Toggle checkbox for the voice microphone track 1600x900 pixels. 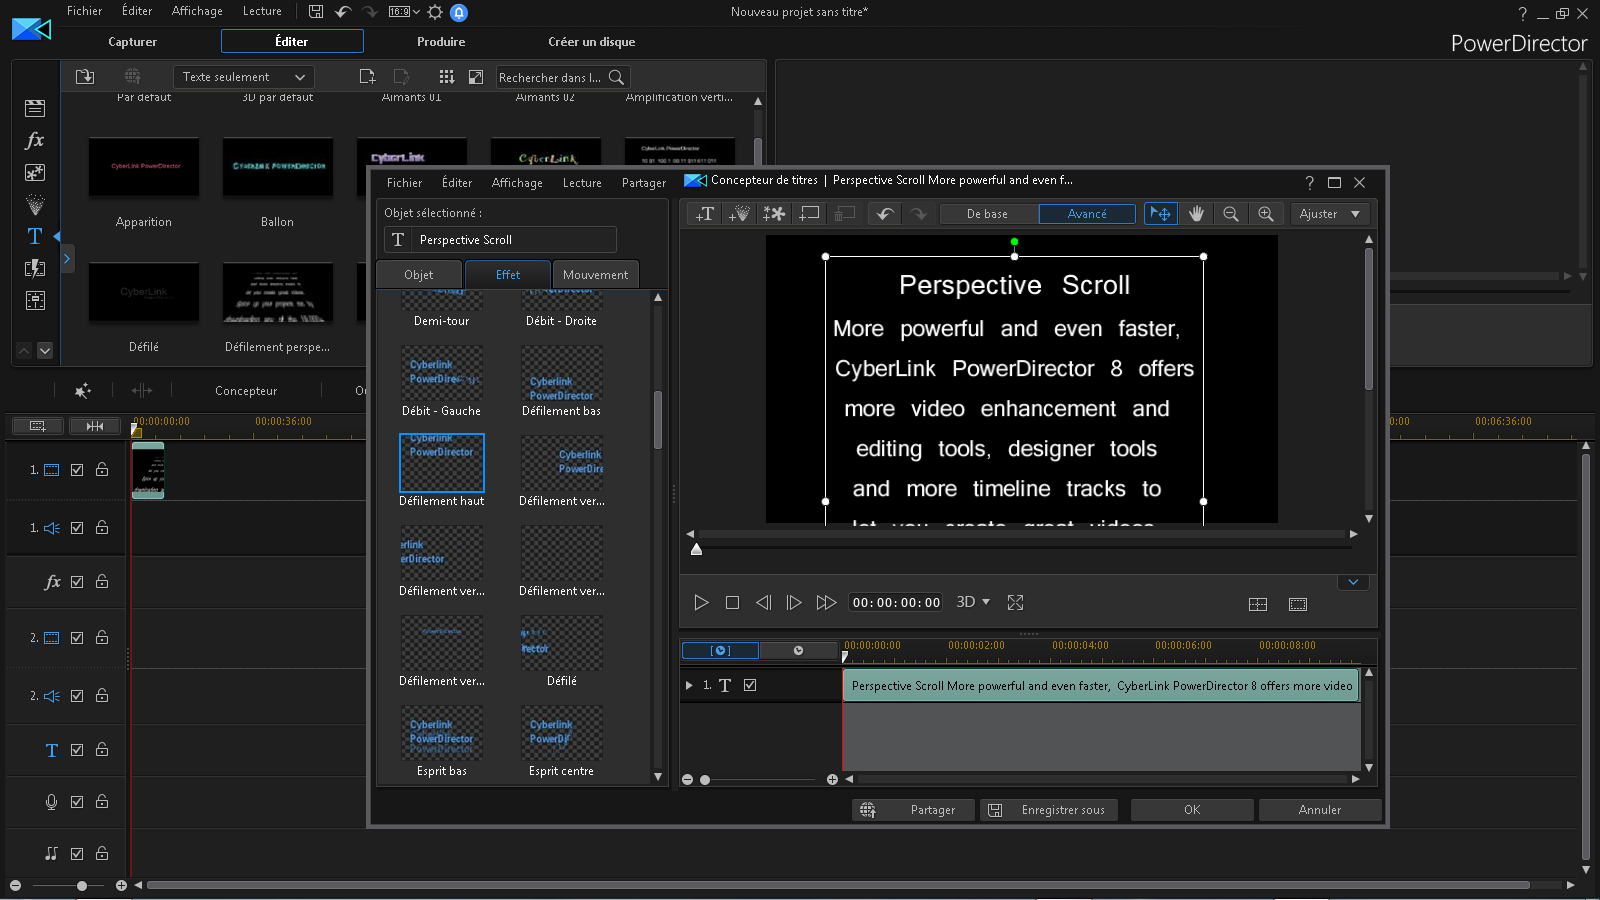tap(77, 802)
